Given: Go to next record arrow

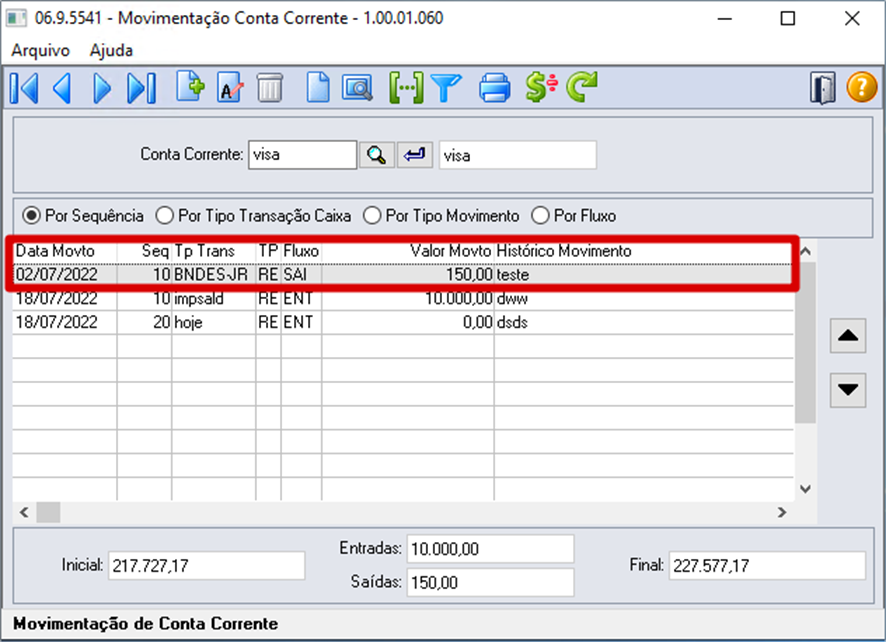Looking at the screenshot, I should pos(102,88).
